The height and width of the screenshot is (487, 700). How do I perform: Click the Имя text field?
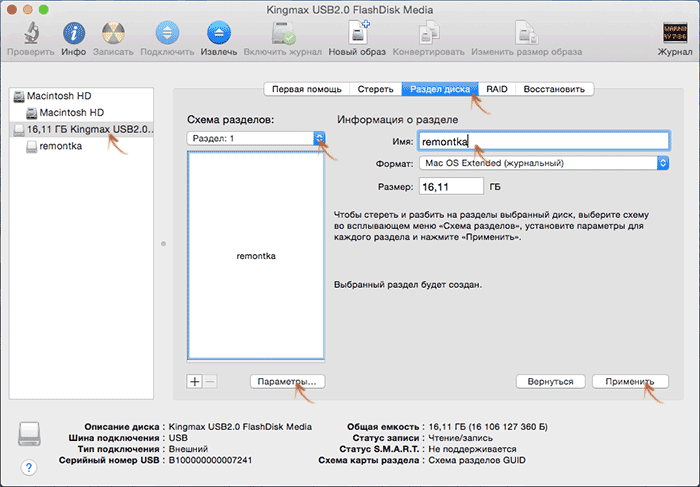click(542, 141)
